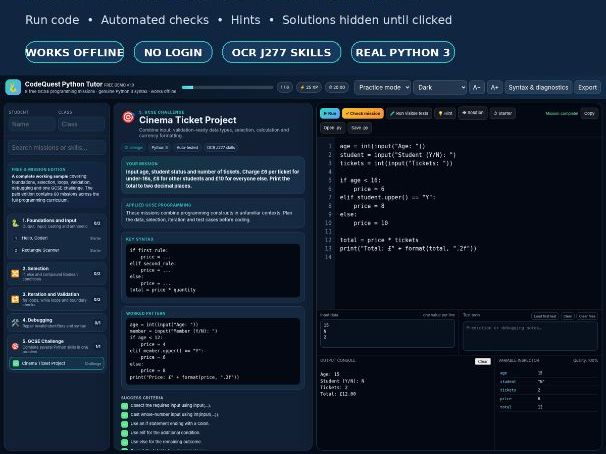Click the snake icon for Foundations and Input
Screen dimensions: 606x454
click(15, 223)
